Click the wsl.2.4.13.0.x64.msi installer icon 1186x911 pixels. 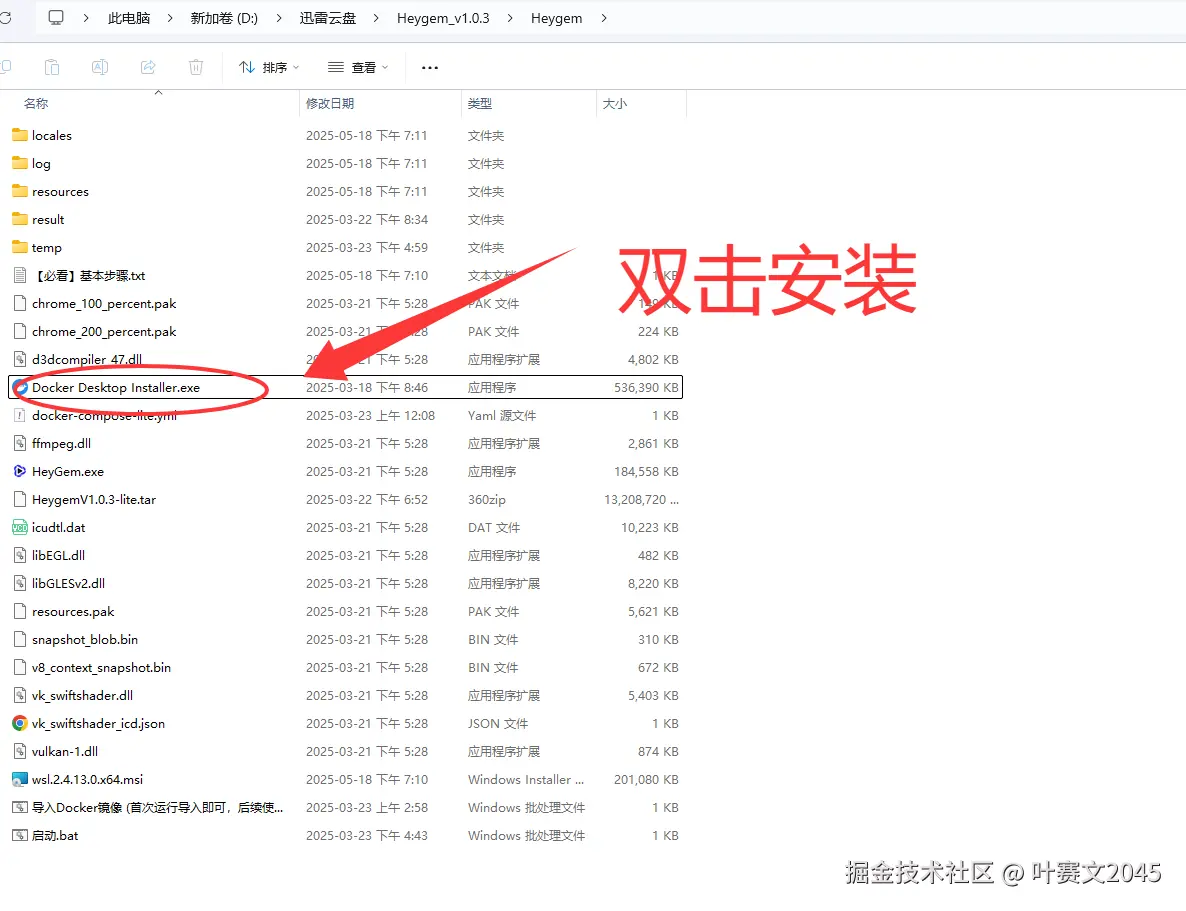(20, 779)
